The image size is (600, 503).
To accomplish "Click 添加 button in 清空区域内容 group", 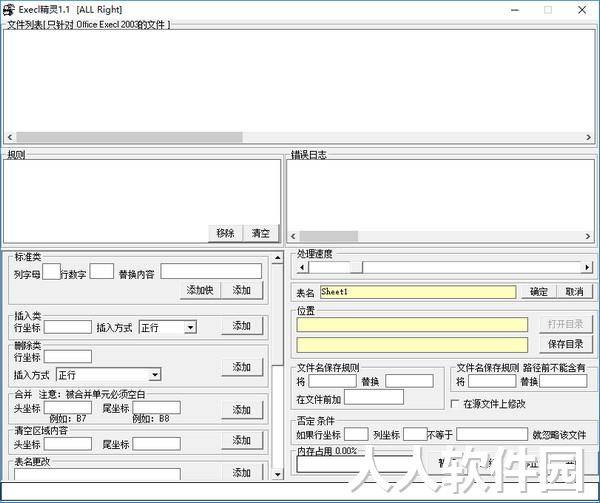I will pyautogui.click(x=242, y=441).
